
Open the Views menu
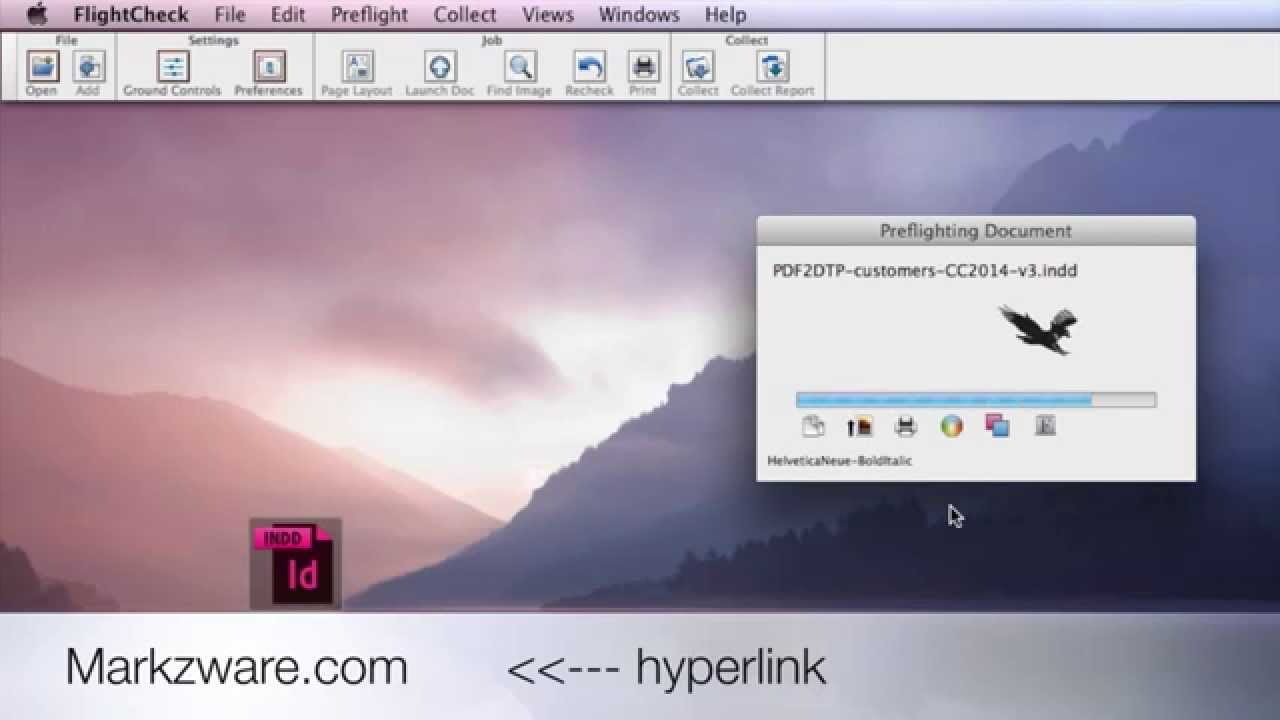548,14
